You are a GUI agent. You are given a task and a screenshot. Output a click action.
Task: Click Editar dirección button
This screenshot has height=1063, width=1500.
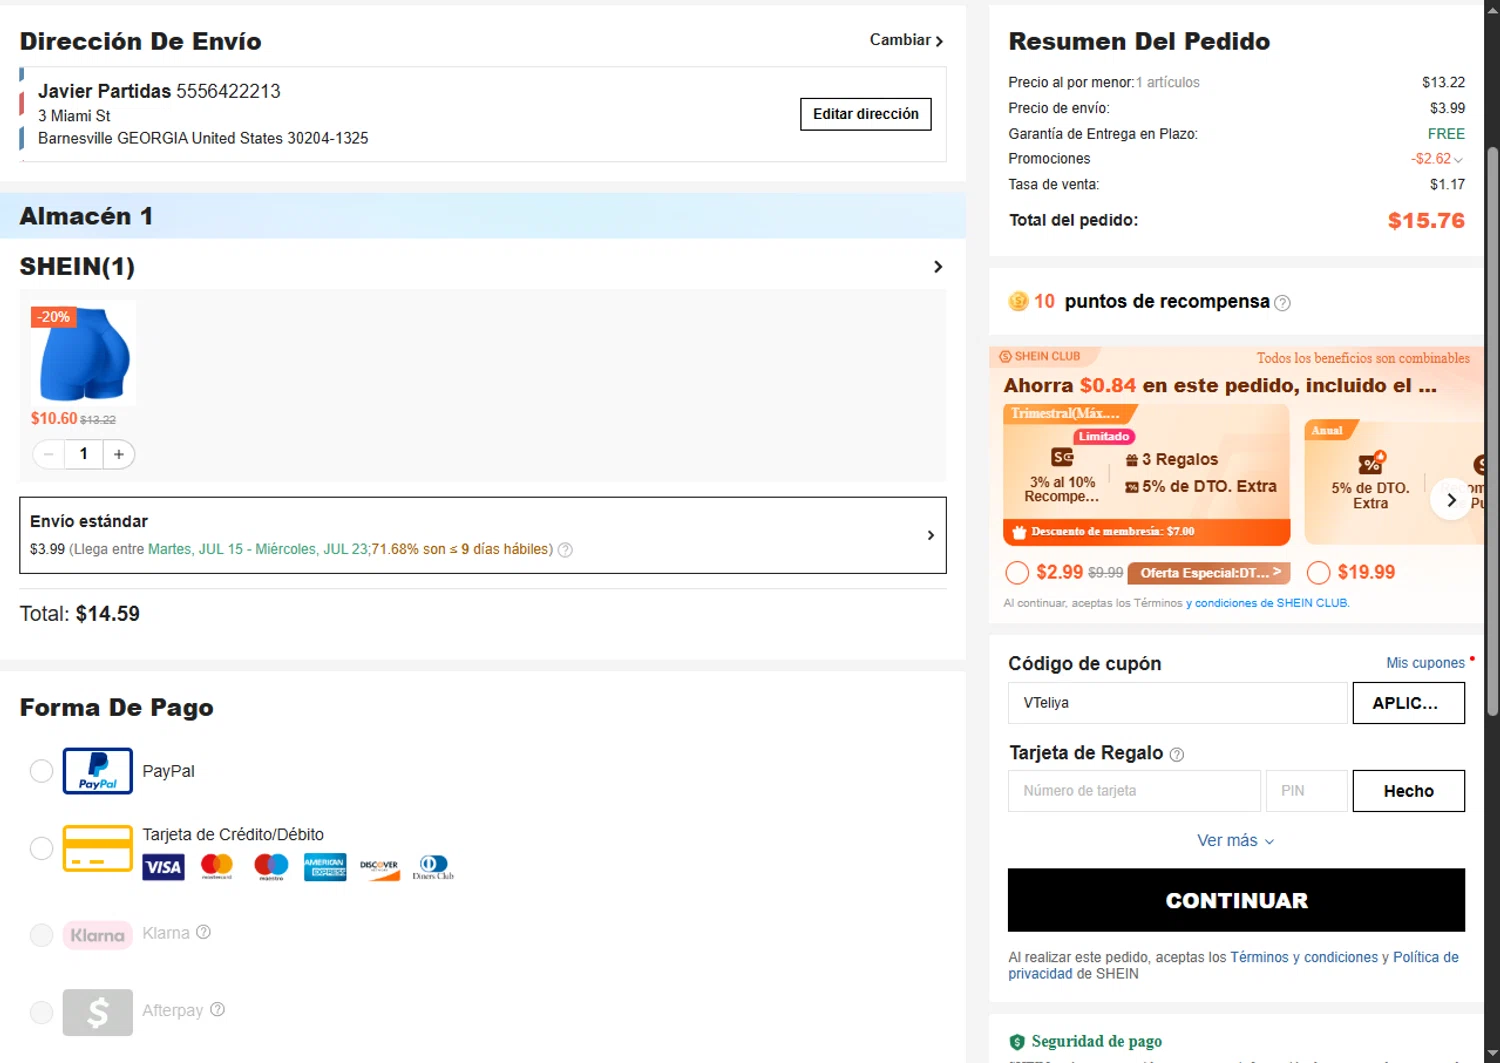pos(866,114)
